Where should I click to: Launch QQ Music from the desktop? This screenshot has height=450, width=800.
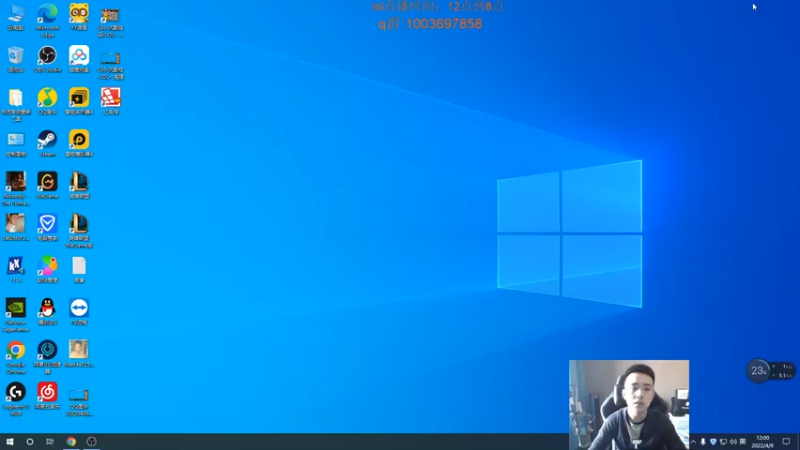click(47, 102)
